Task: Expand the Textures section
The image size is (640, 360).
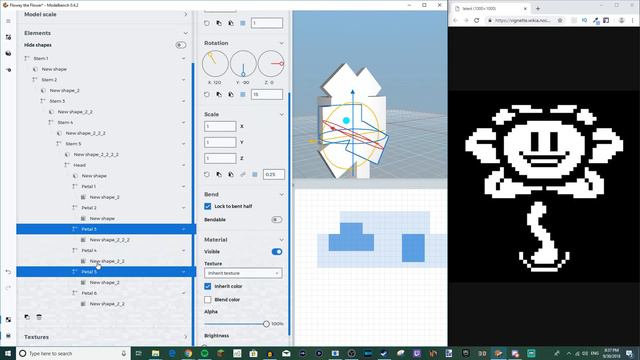Action: pyautogui.click(x=186, y=337)
